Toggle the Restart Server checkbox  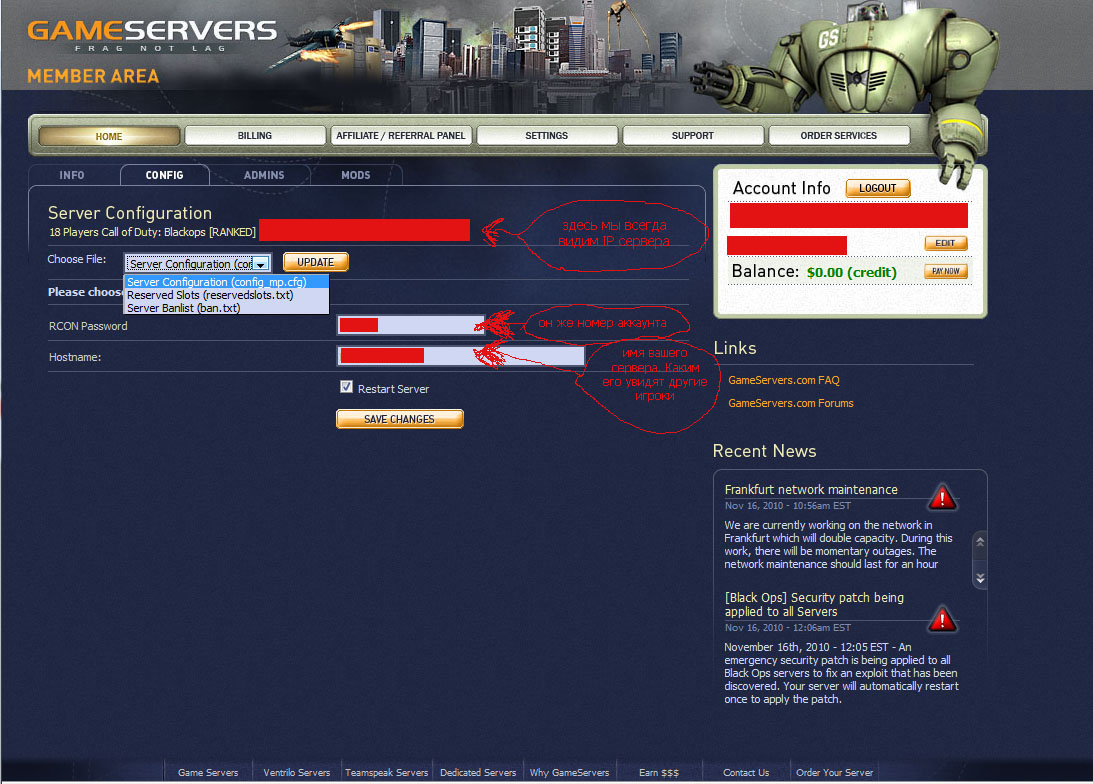click(x=346, y=387)
